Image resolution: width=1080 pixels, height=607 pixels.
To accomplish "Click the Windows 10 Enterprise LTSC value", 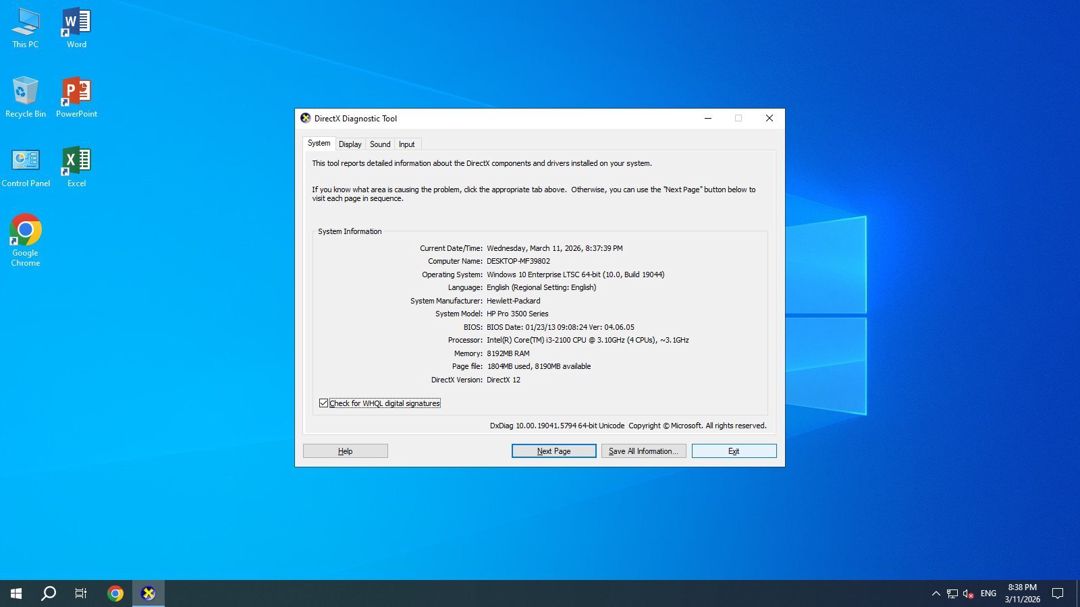I will click(575, 274).
